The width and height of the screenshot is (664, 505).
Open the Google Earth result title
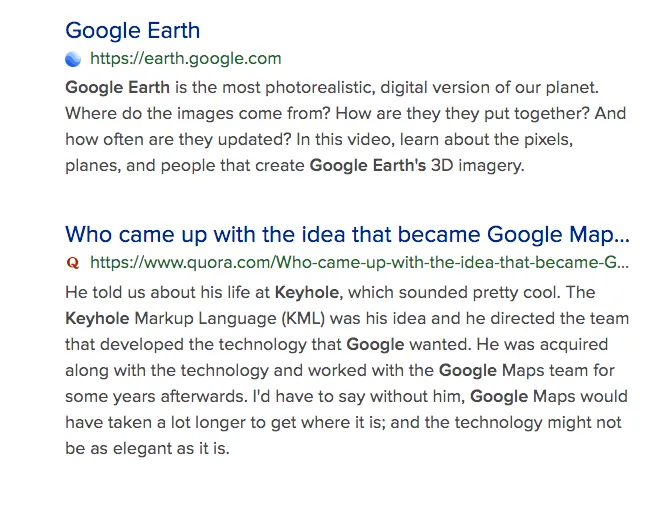tap(133, 31)
